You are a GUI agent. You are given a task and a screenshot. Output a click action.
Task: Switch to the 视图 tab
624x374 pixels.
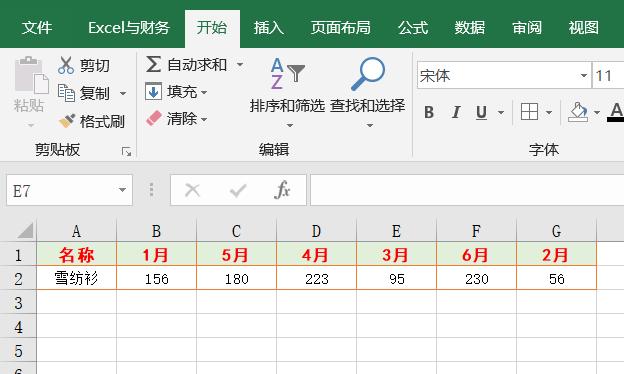(x=583, y=27)
